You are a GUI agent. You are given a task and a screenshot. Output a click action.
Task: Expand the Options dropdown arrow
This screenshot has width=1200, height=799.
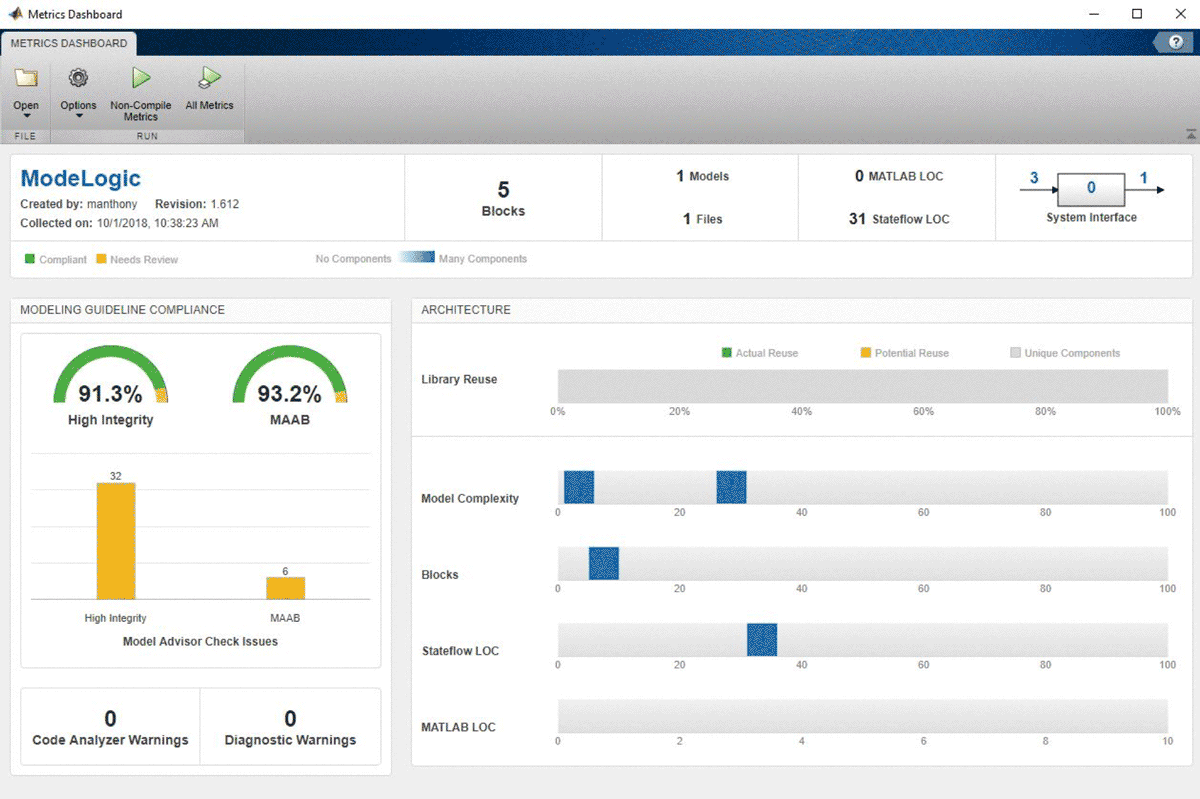coord(78,117)
